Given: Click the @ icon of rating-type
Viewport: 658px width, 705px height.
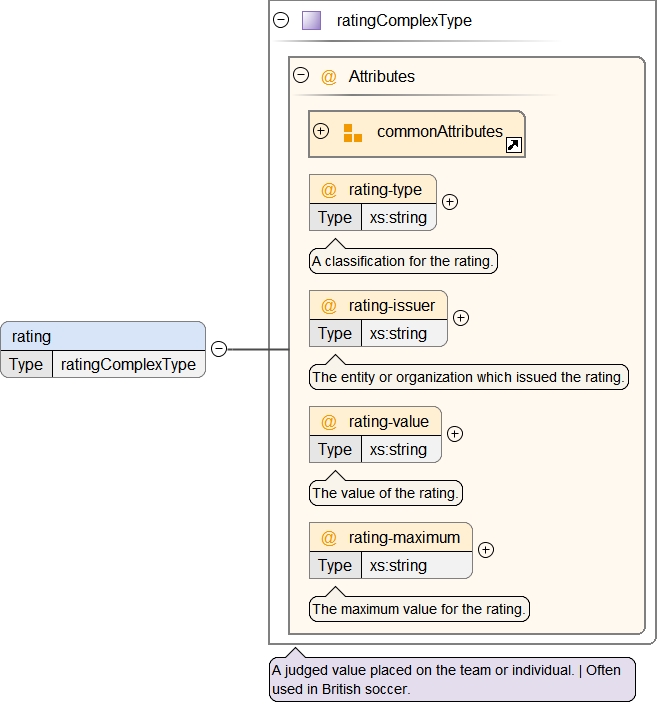Looking at the screenshot, I should coord(328,190).
